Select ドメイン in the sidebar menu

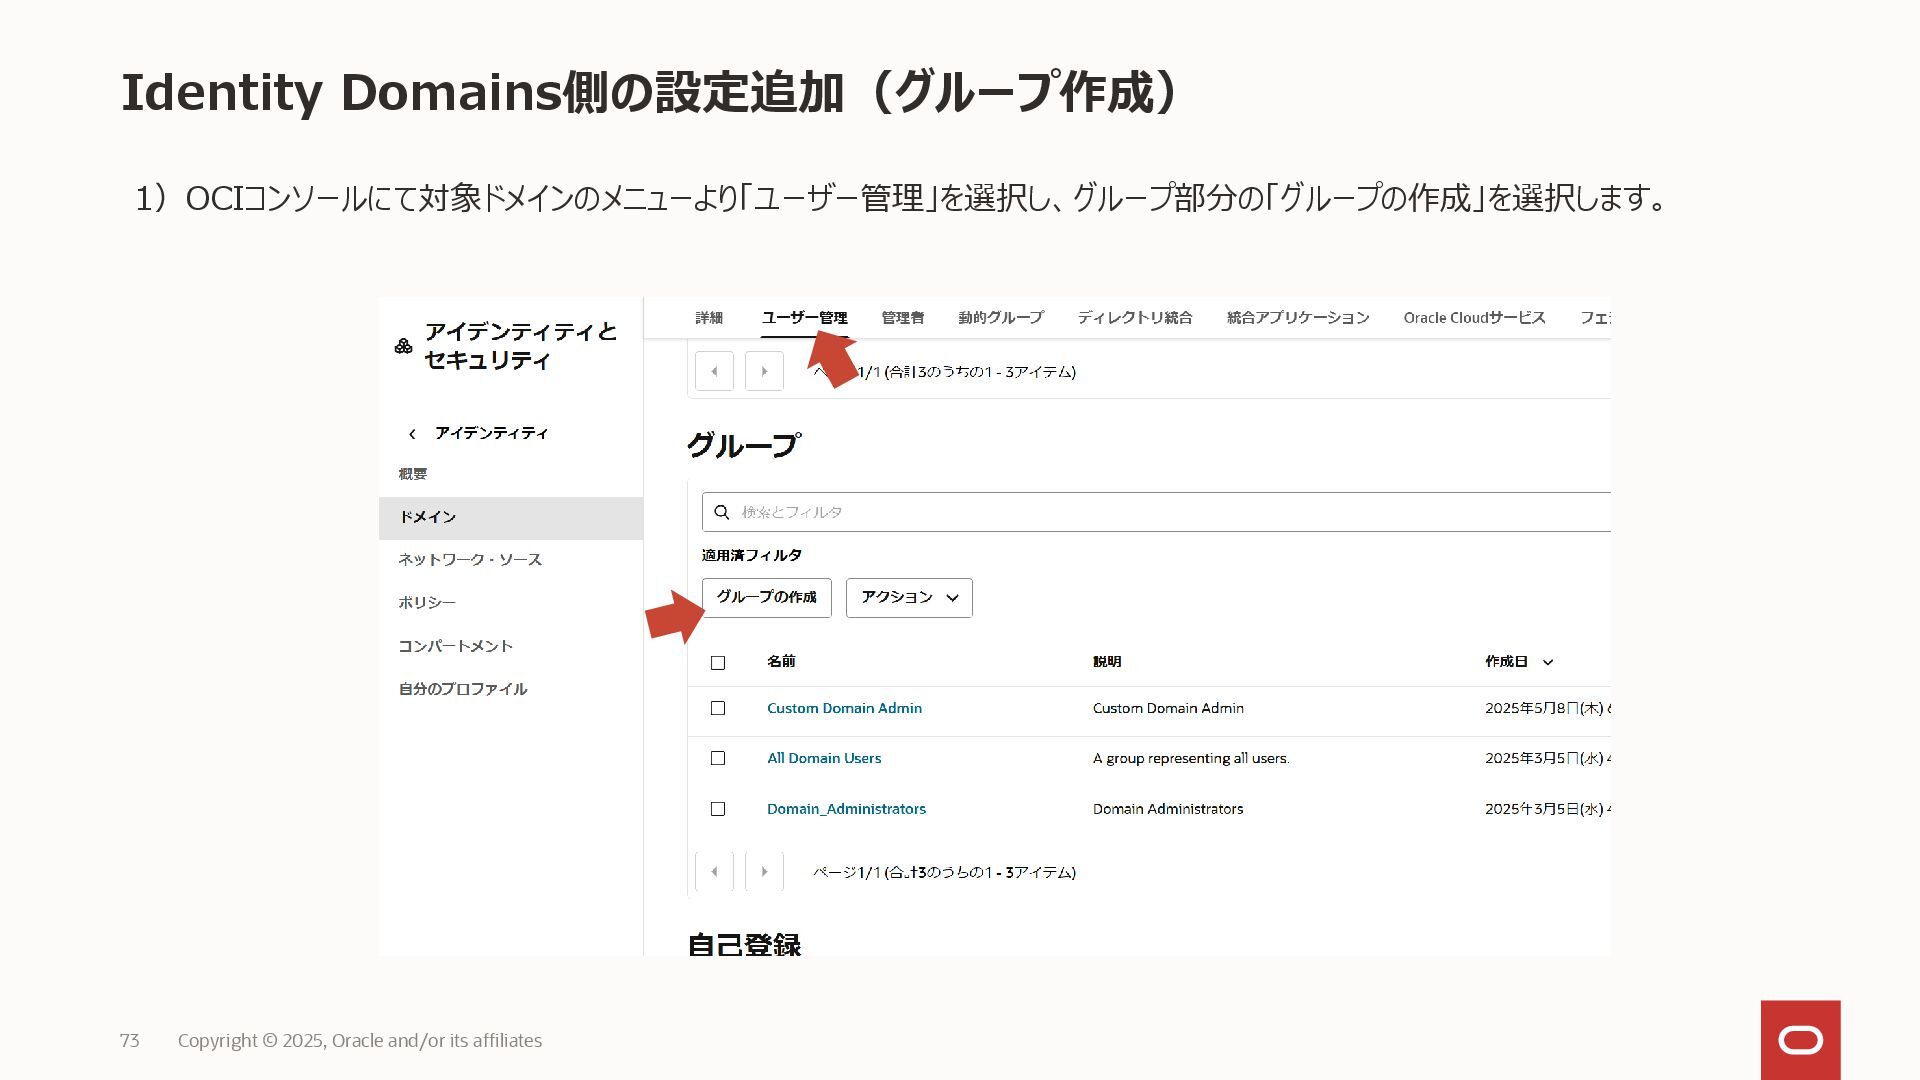click(511, 518)
